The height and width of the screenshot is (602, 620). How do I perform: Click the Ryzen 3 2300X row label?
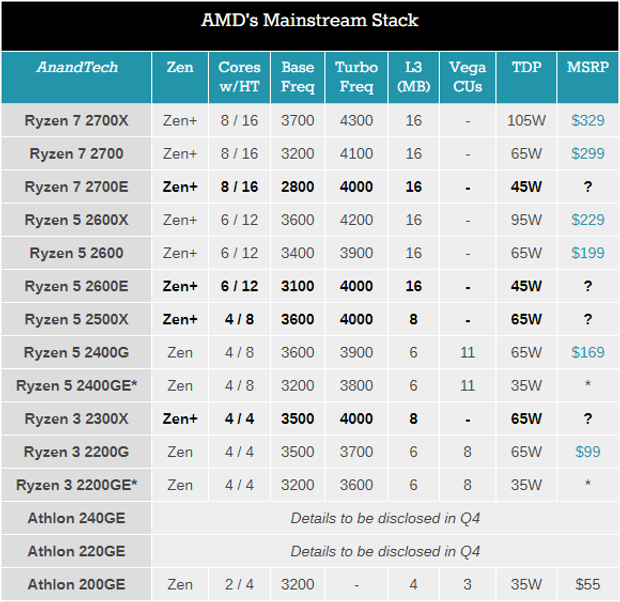tap(77, 419)
